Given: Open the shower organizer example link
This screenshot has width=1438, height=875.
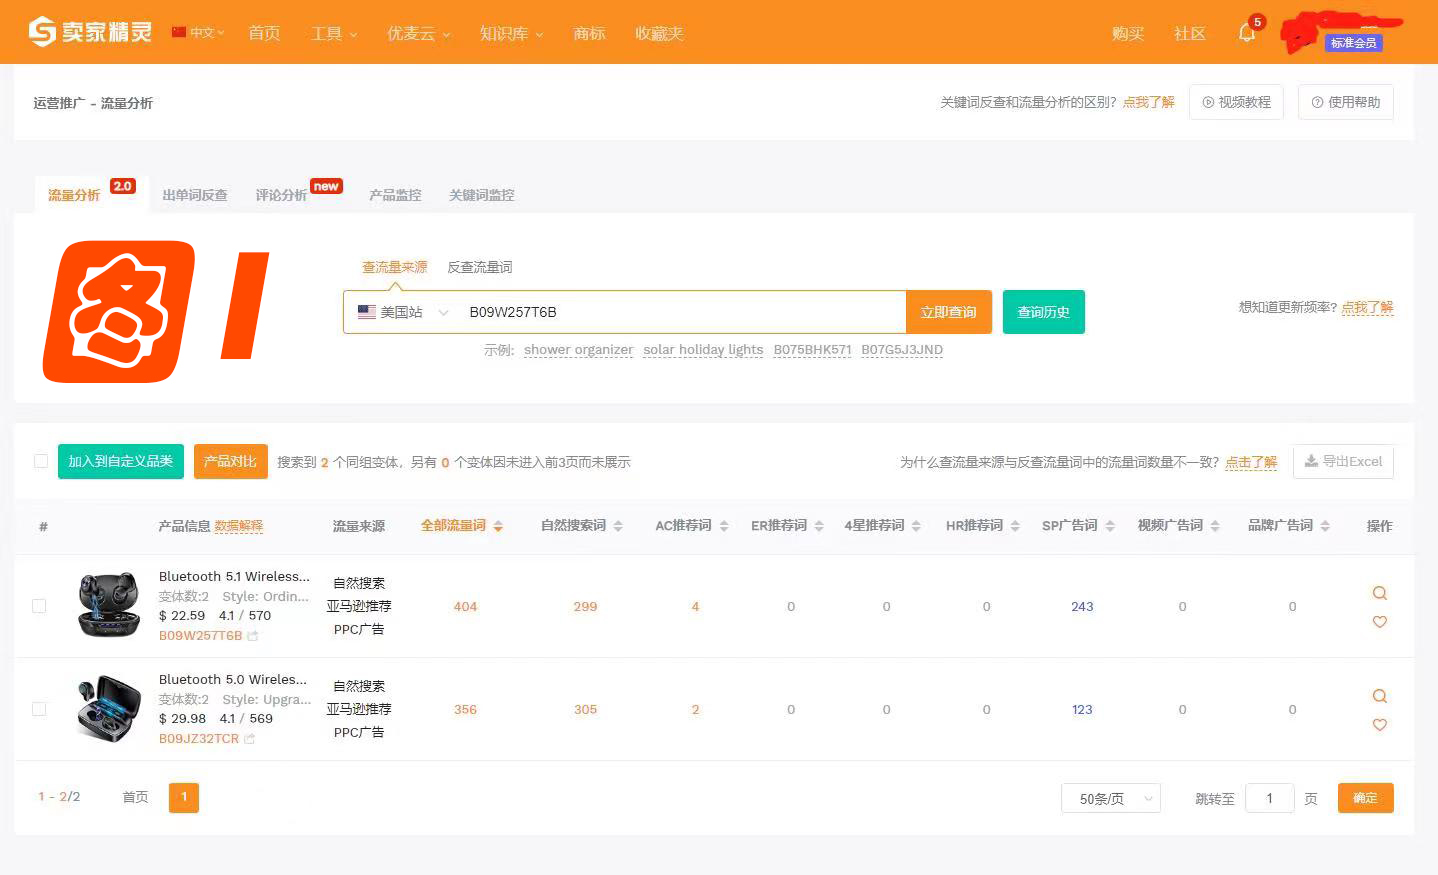Looking at the screenshot, I should pos(578,349).
